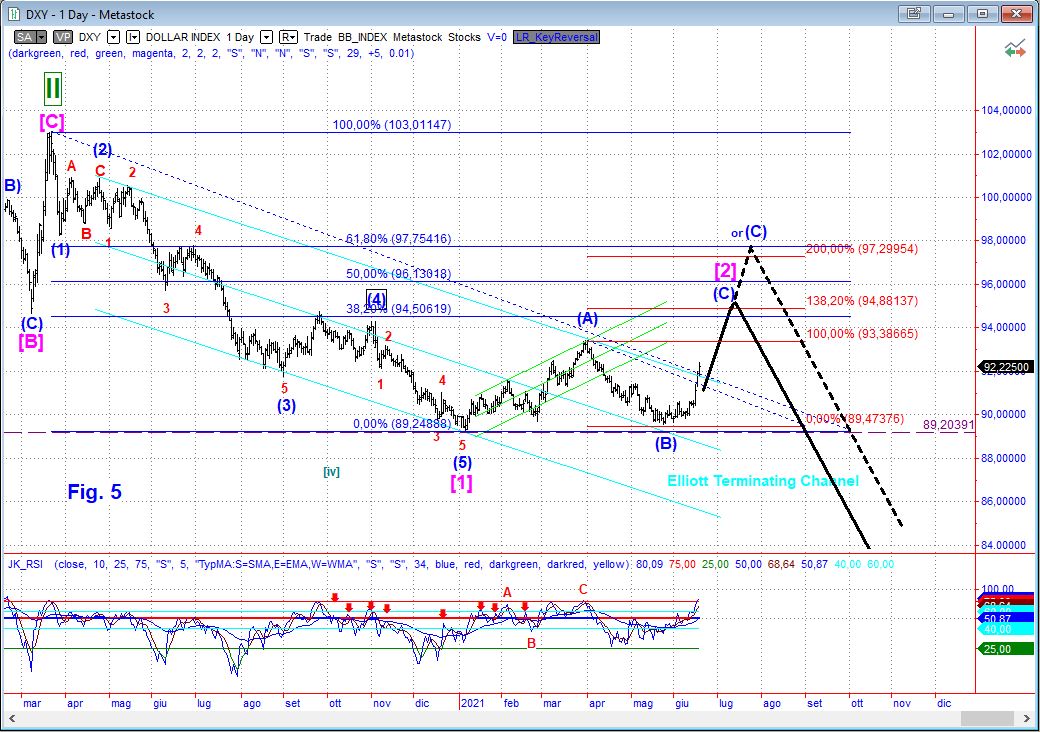Screen dimensions: 1040x732
Task: Open the DXY symbol dropdown arrow
Action: tap(113, 37)
